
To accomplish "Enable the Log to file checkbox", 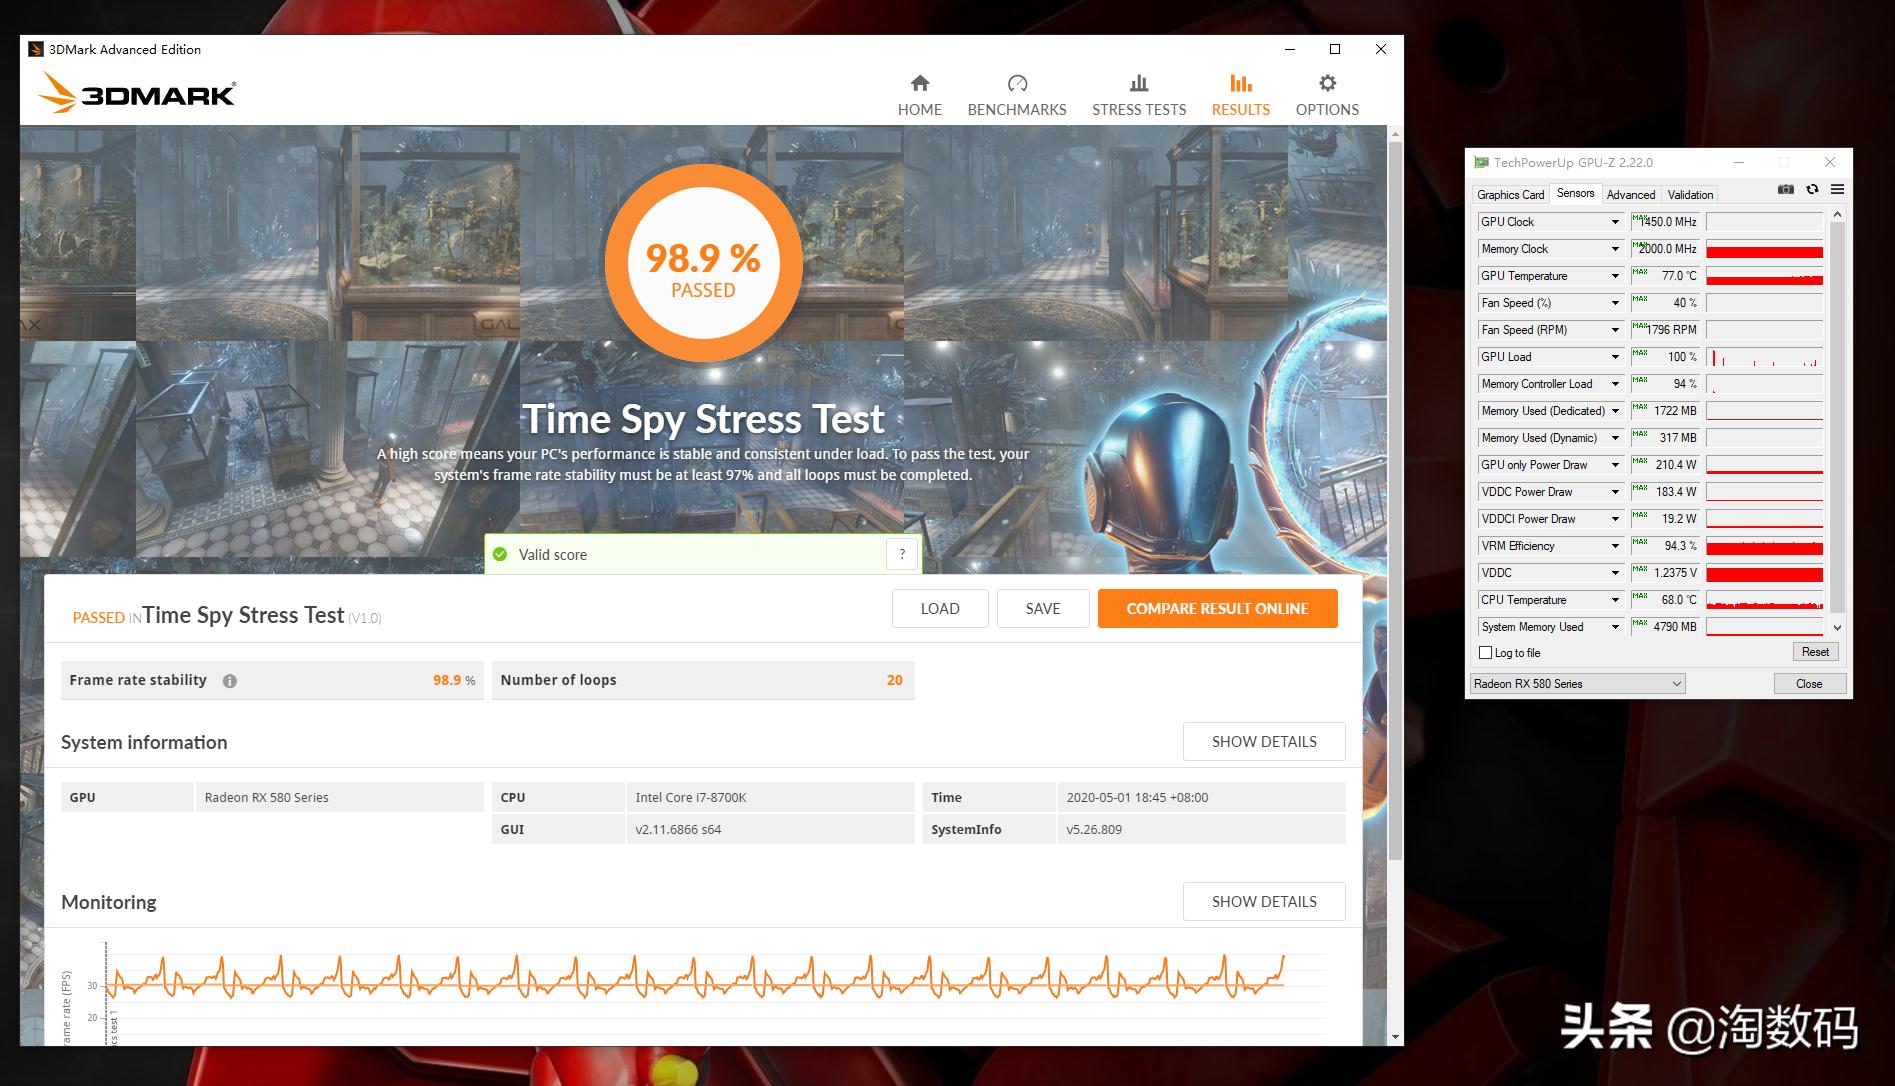I will [x=1485, y=653].
